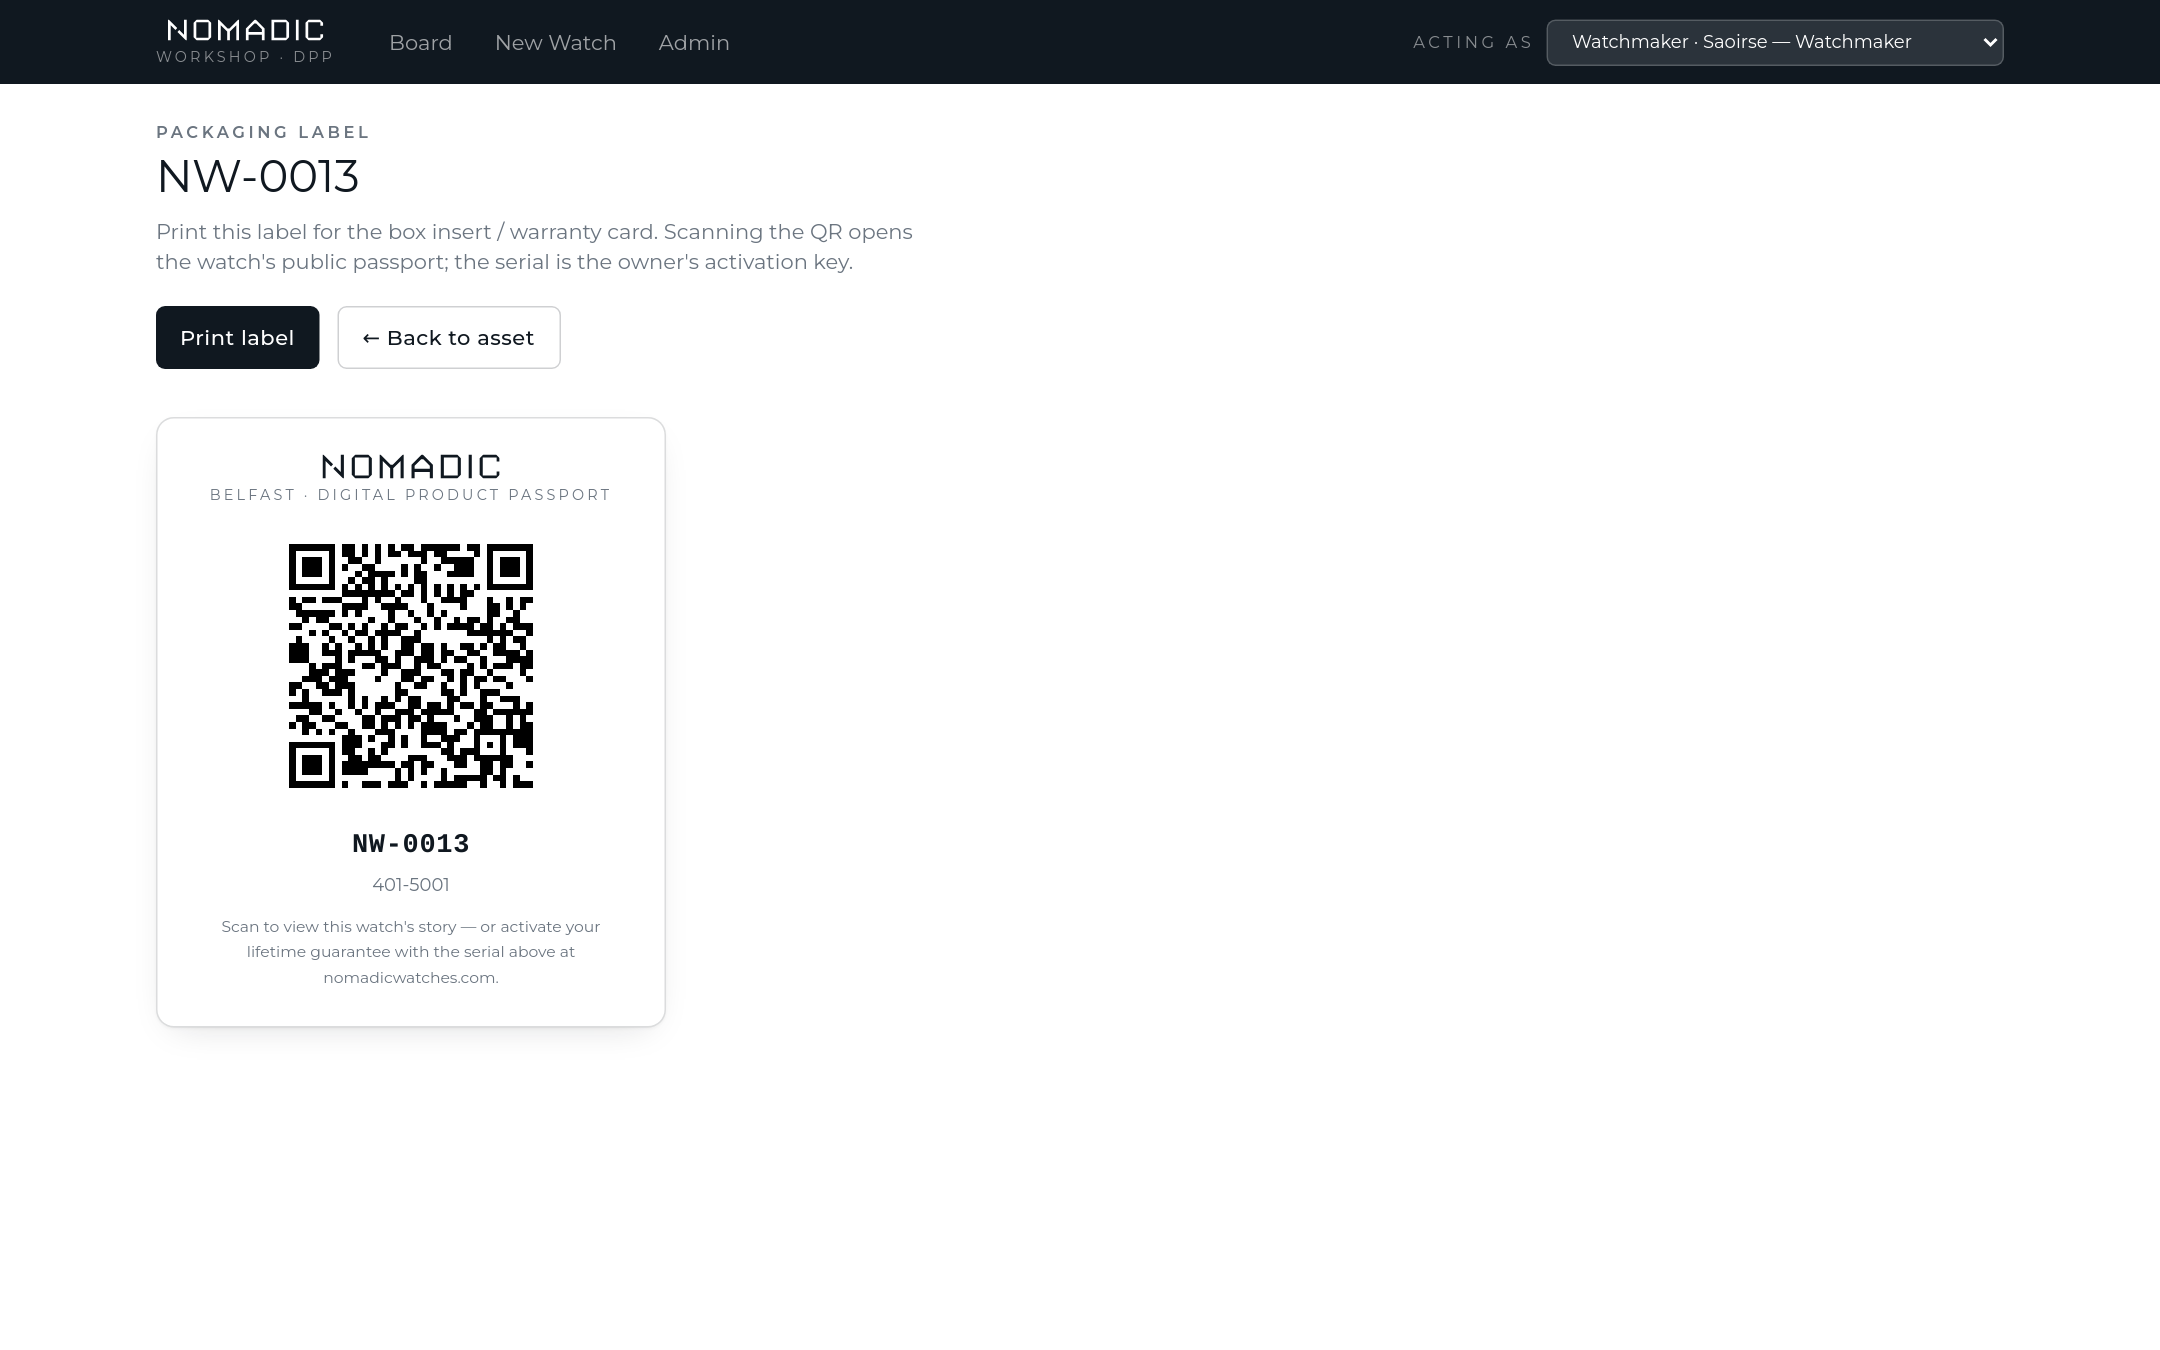Click the NOMADIC Workshop DPP logo
The width and height of the screenshot is (2160, 1350).
[245, 42]
